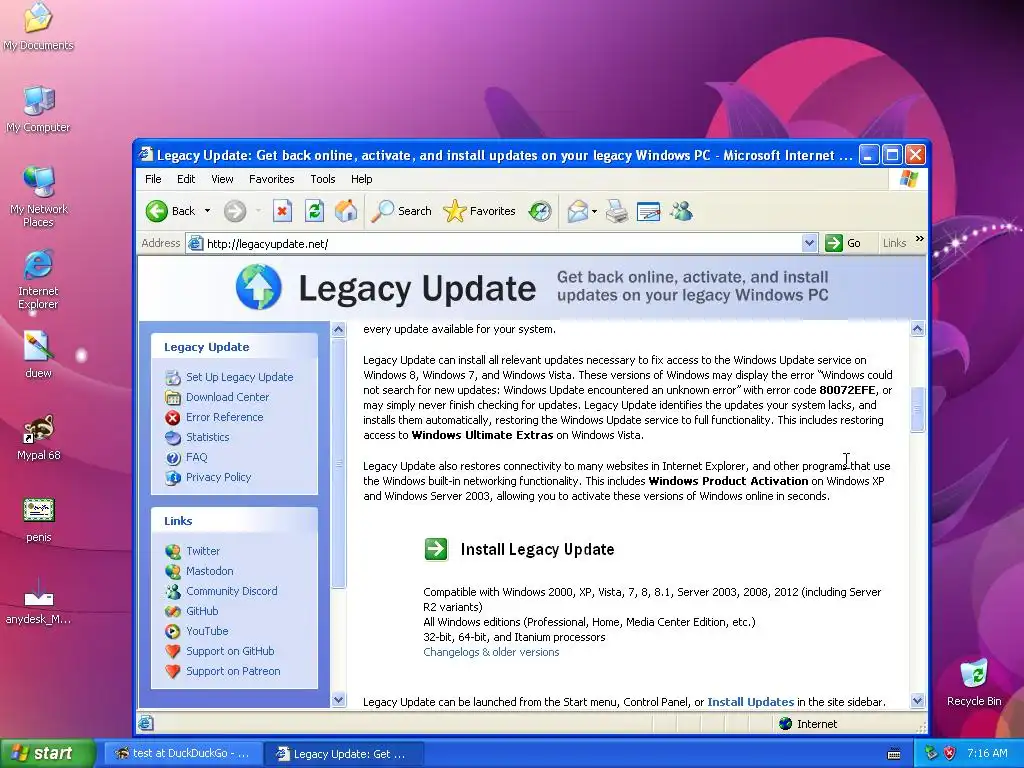Open the FAQ sidebar link

pyautogui.click(x=196, y=457)
